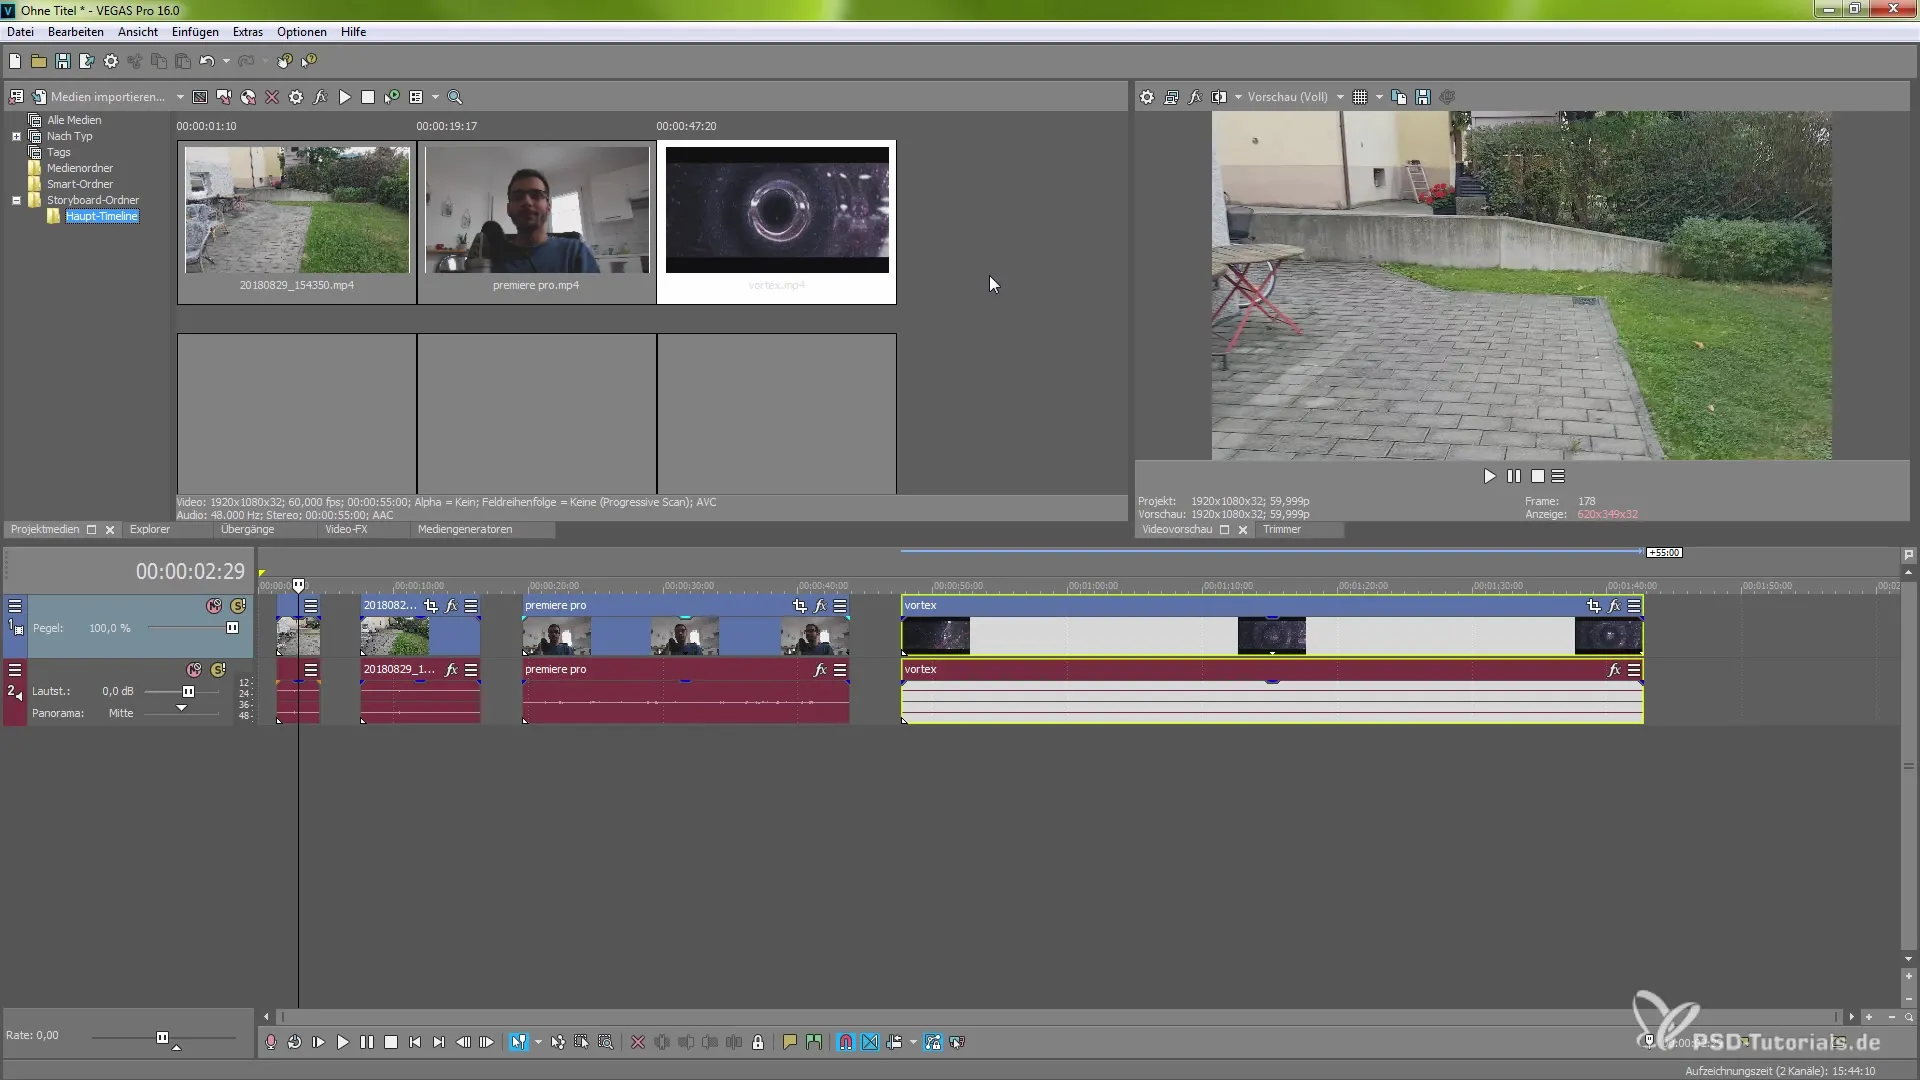The width and height of the screenshot is (1920, 1080).
Task: Select the Alle Medien tree item
Action: point(74,120)
